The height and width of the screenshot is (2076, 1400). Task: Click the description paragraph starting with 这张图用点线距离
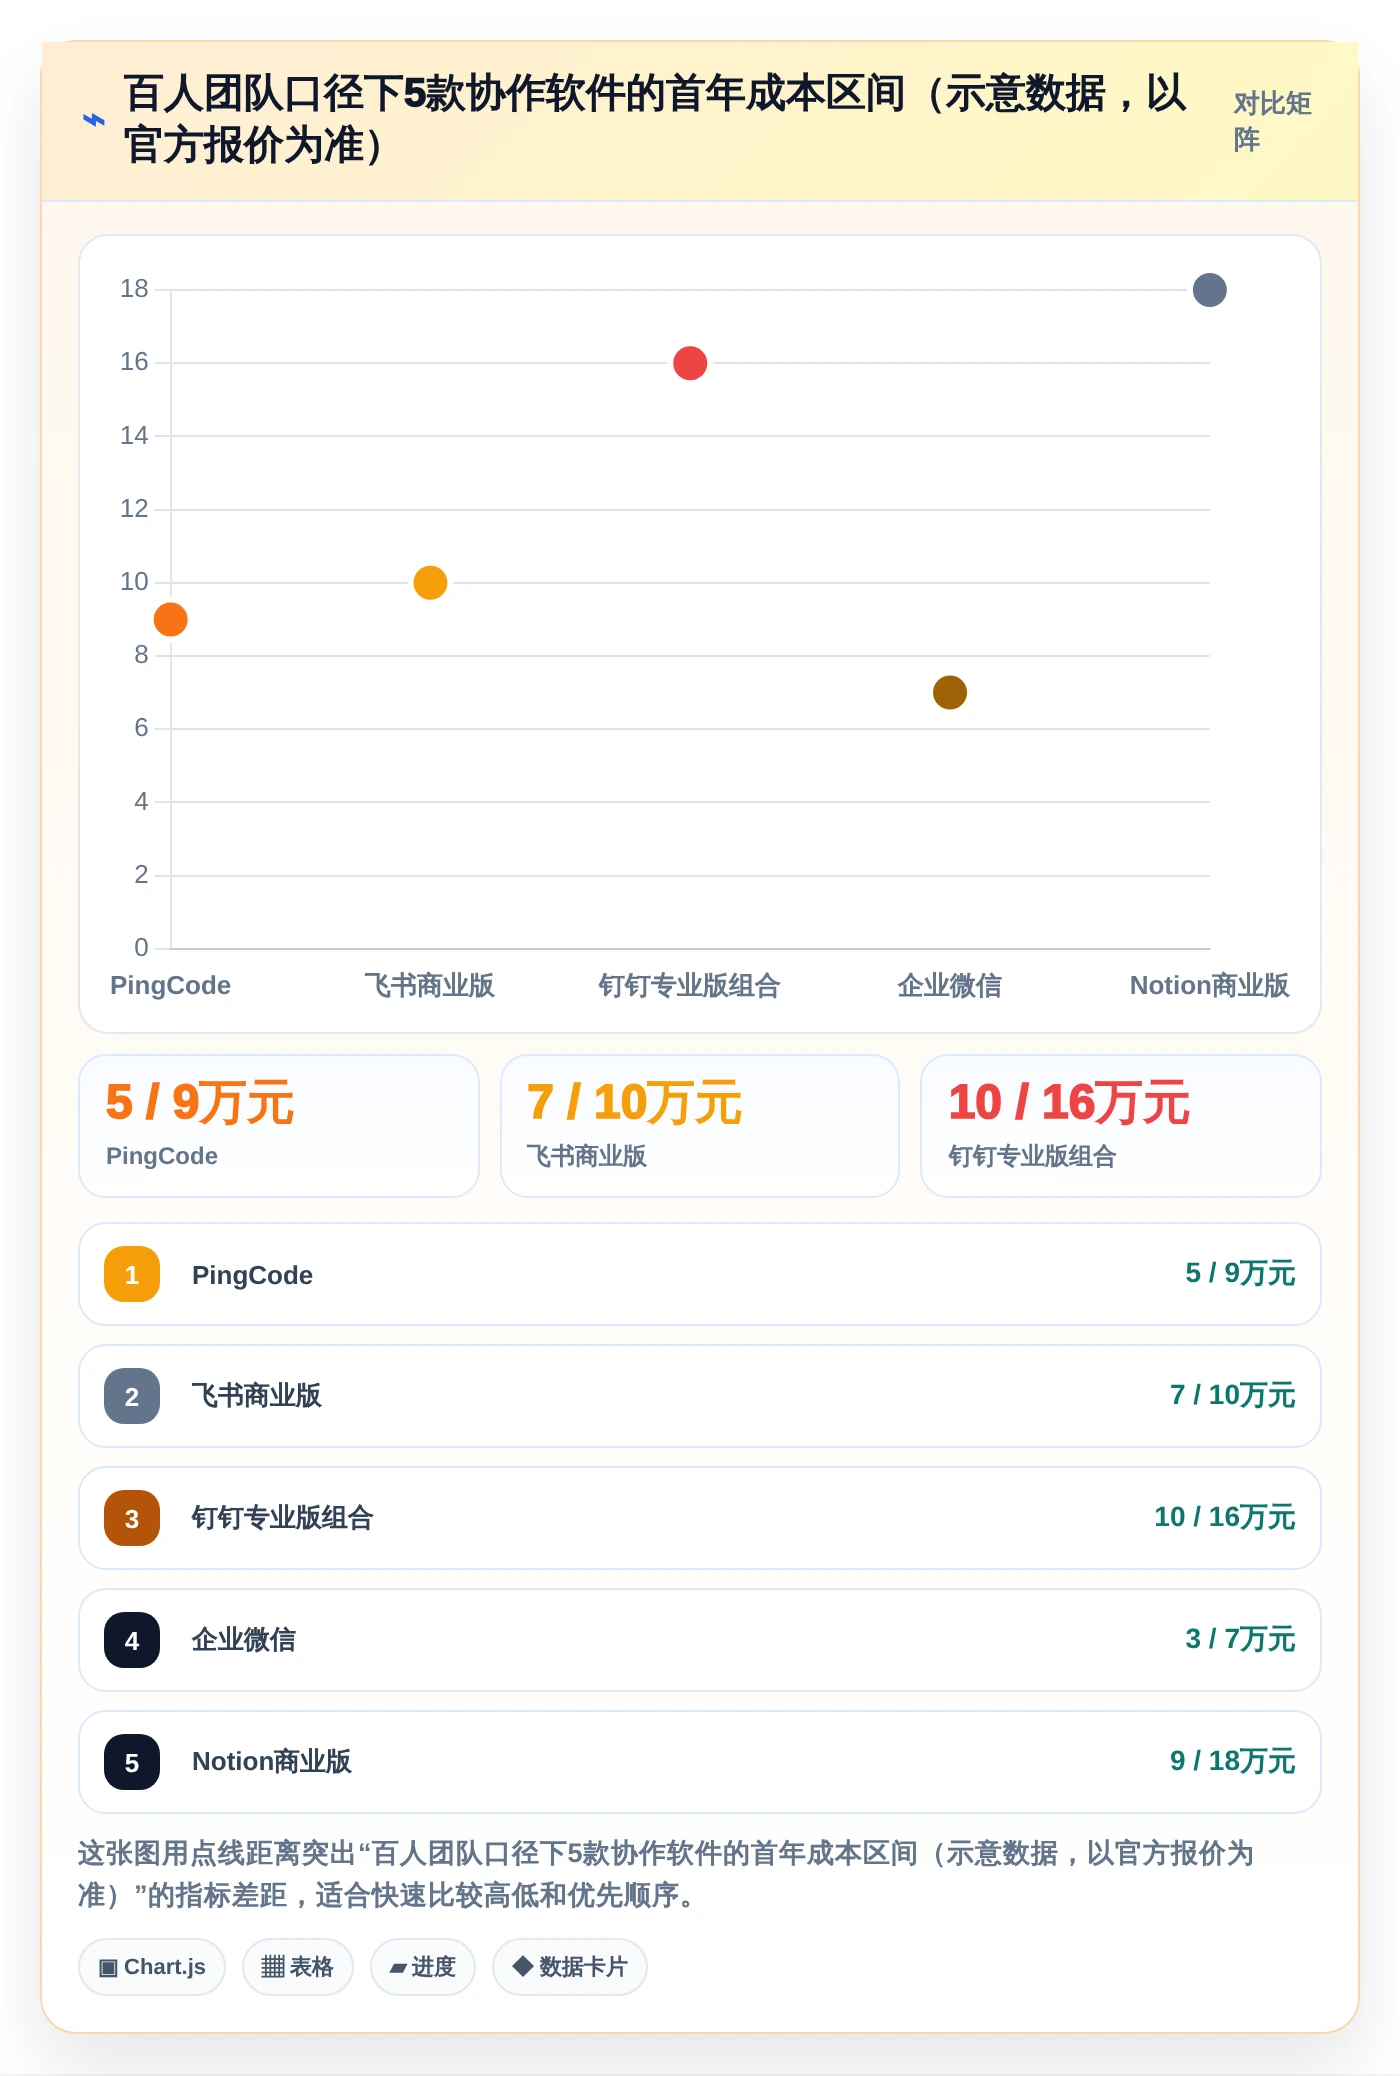pyautogui.click(x=666, y=1874)
